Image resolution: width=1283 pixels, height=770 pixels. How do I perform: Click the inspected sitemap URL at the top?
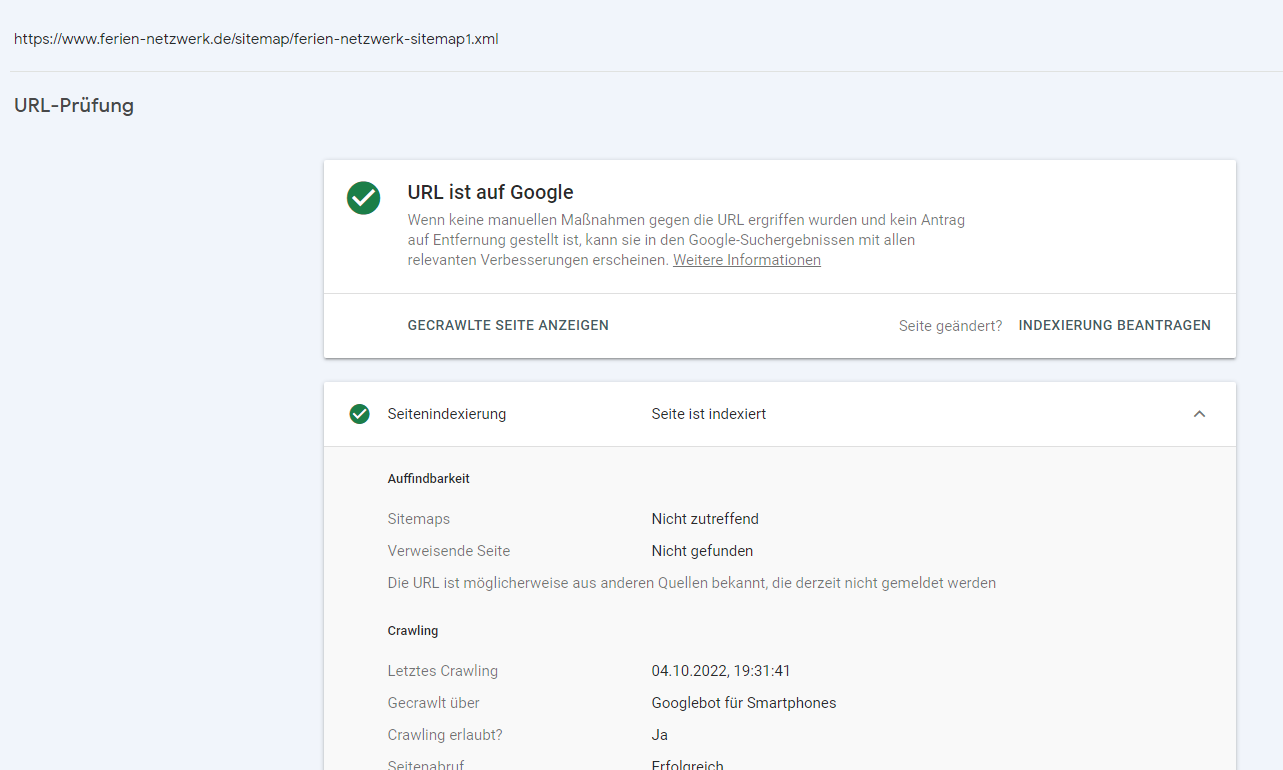point(256,40)
